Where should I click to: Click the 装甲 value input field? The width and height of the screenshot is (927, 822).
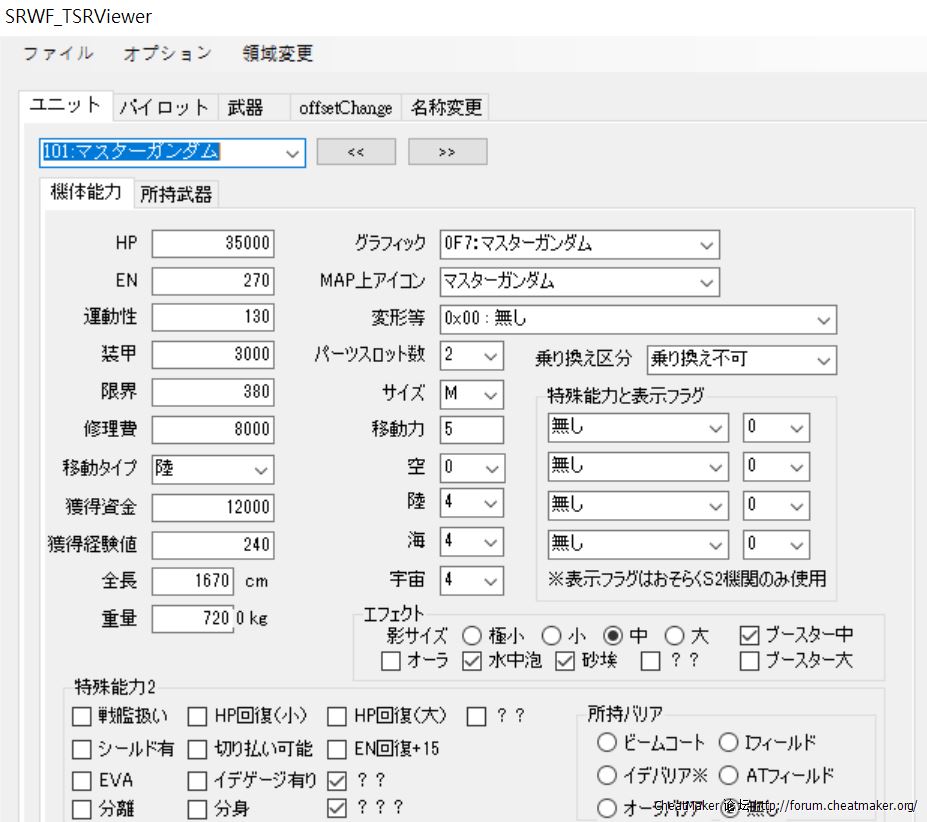coord(212,354)
